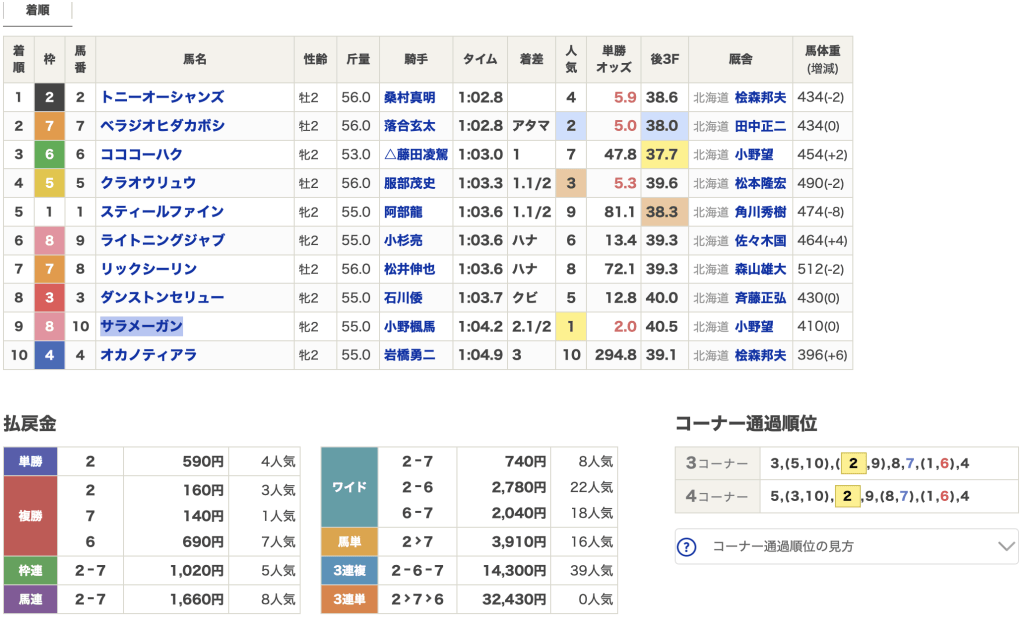Open horse クラオウリュウ page
The height and width of the screenshot is (627, 1024).
click(148, 184)
